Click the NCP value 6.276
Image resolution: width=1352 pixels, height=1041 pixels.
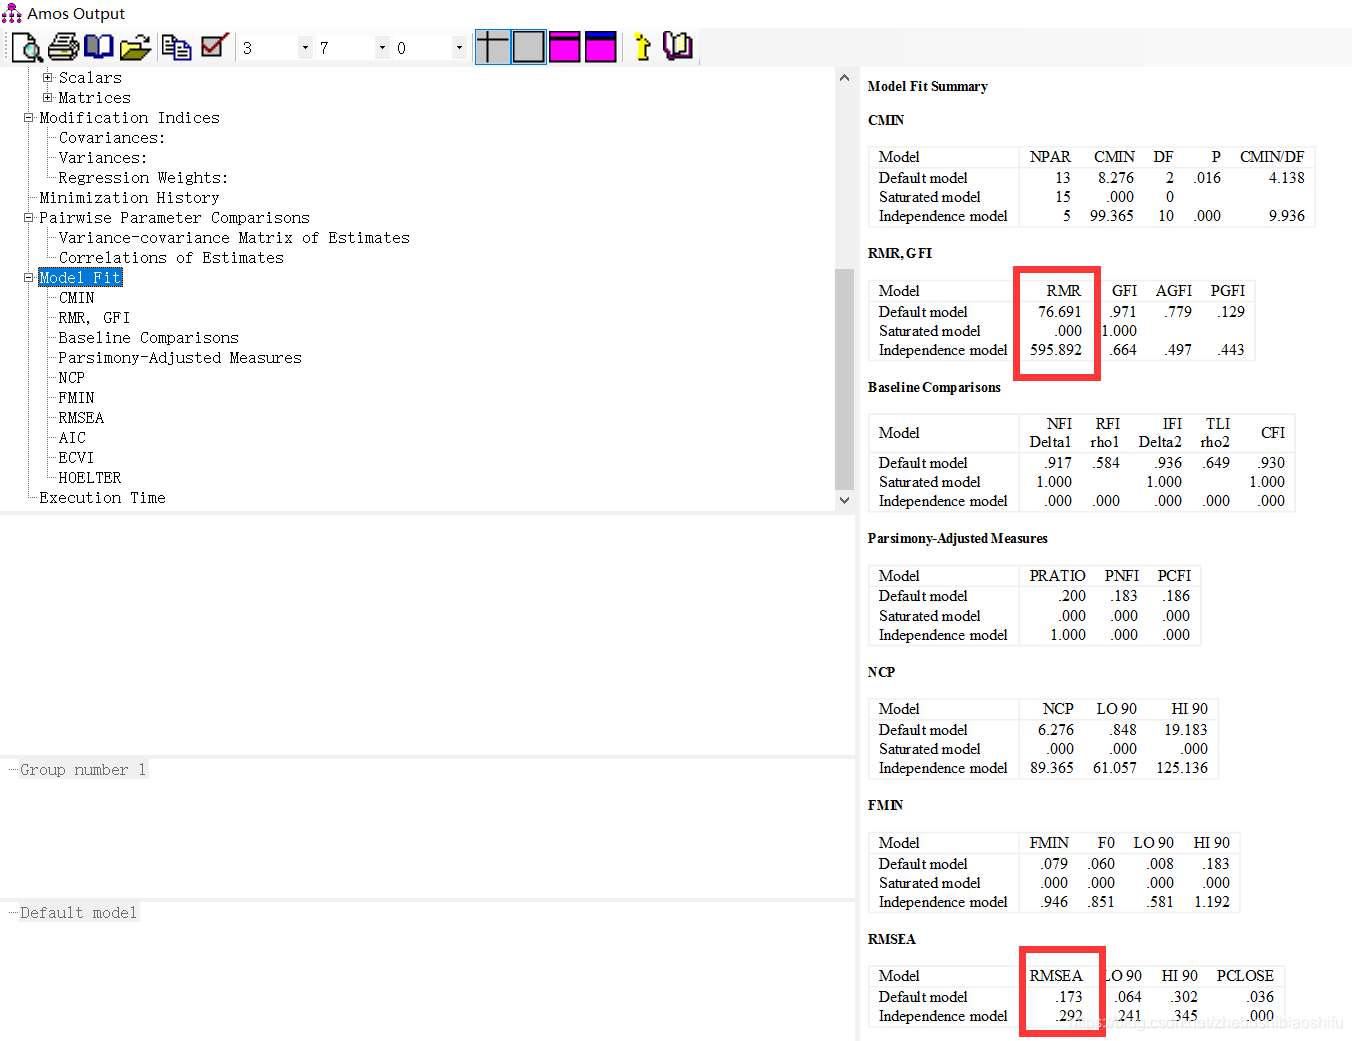pos(1055,730)
